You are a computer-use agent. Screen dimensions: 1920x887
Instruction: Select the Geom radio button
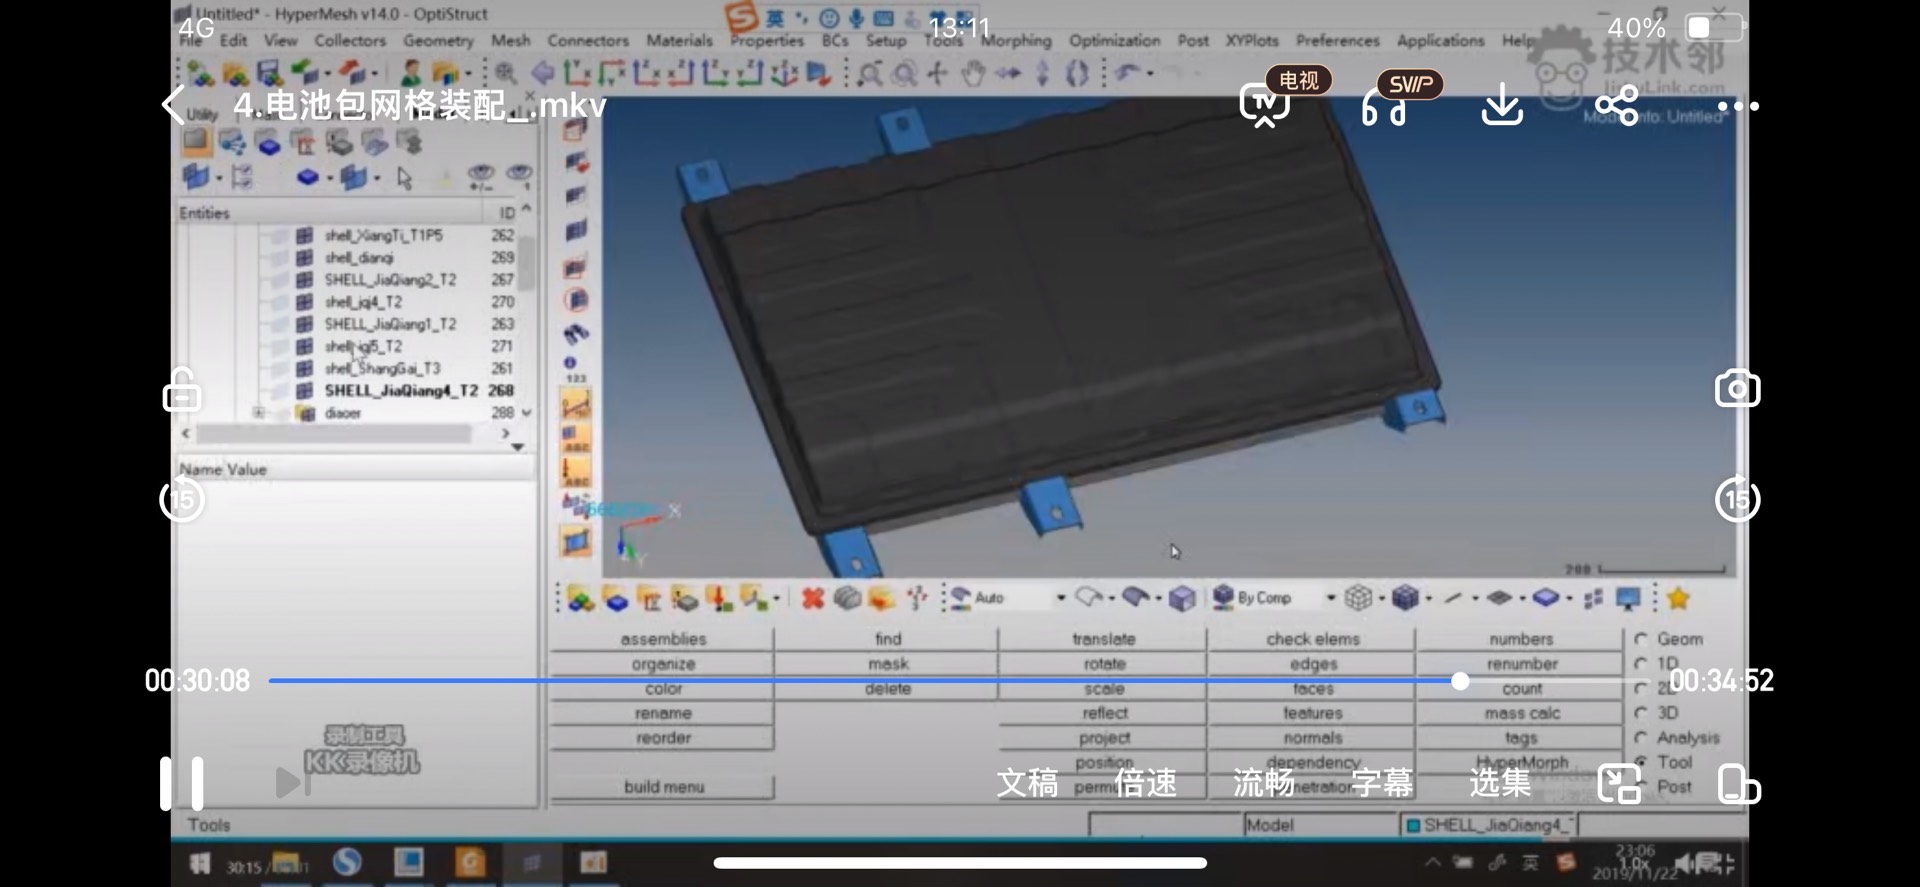[1641, 639]
